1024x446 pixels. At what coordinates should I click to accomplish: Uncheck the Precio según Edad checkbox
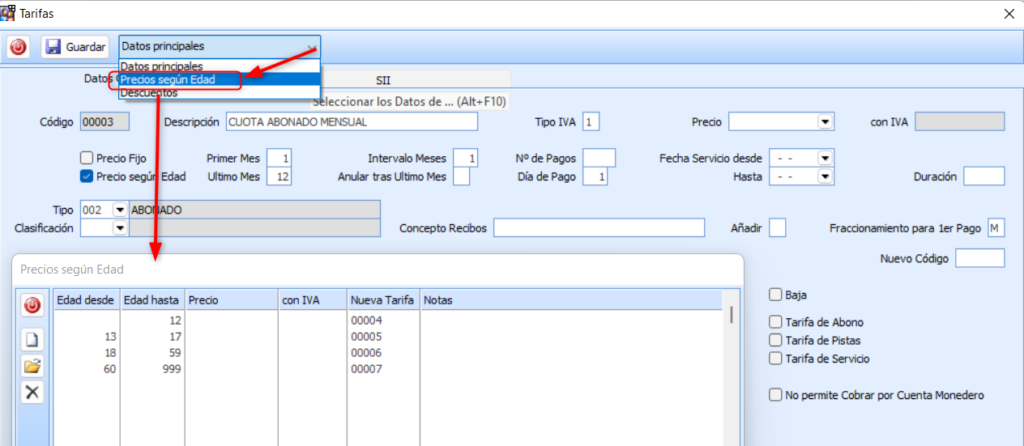click(x=86, y=177)
